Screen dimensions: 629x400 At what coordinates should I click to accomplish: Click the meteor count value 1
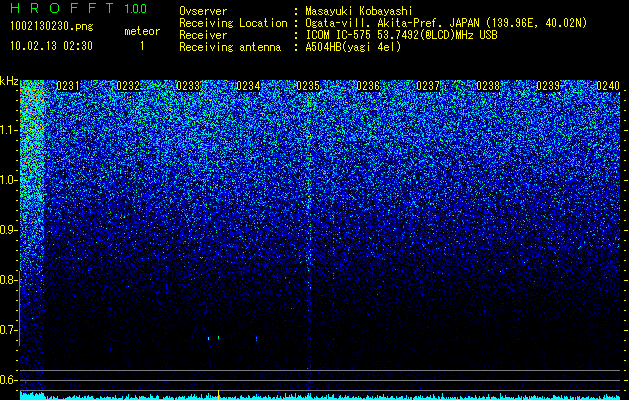[x=142, y=47]
